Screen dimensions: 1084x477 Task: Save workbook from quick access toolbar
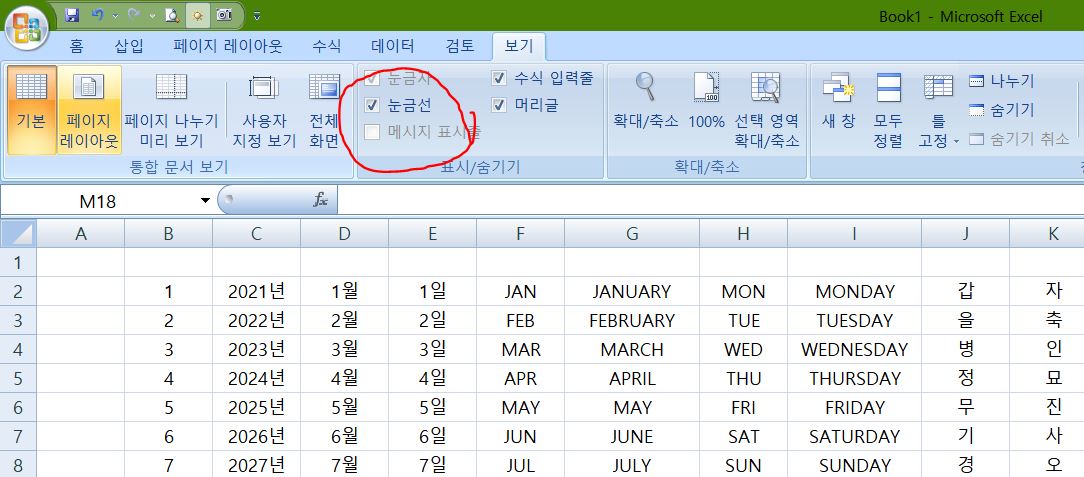72,15
